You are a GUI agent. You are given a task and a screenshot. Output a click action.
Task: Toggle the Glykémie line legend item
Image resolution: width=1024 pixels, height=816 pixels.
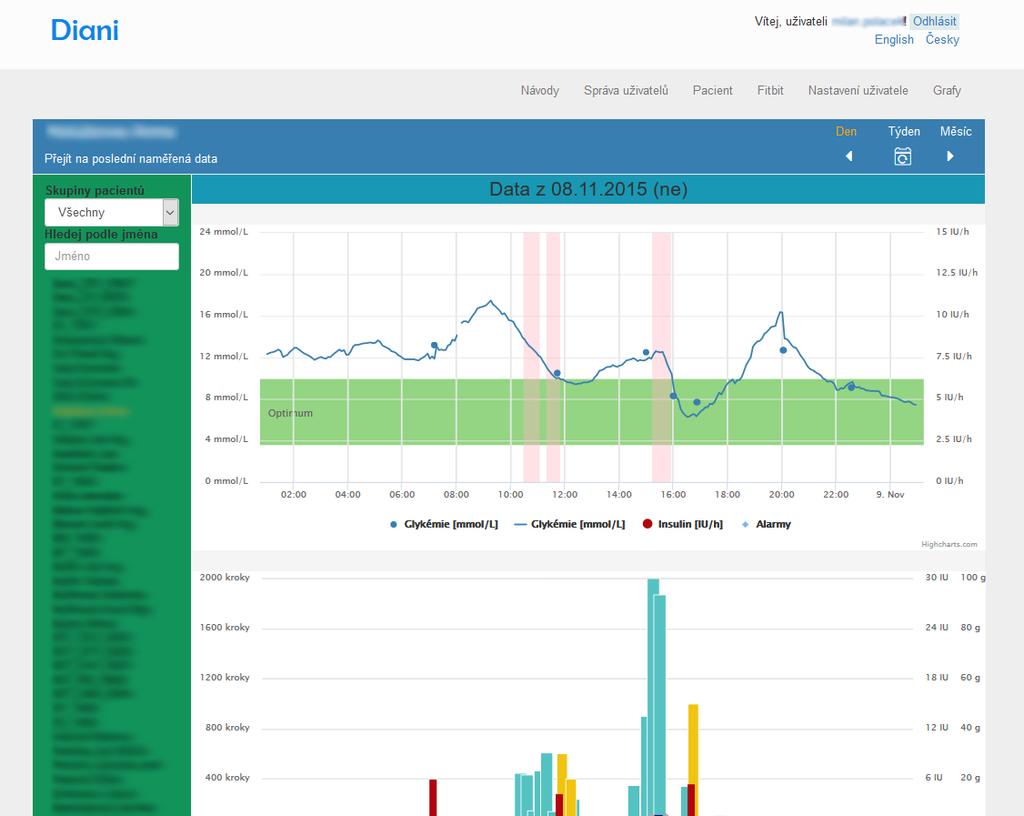point(569,524)
